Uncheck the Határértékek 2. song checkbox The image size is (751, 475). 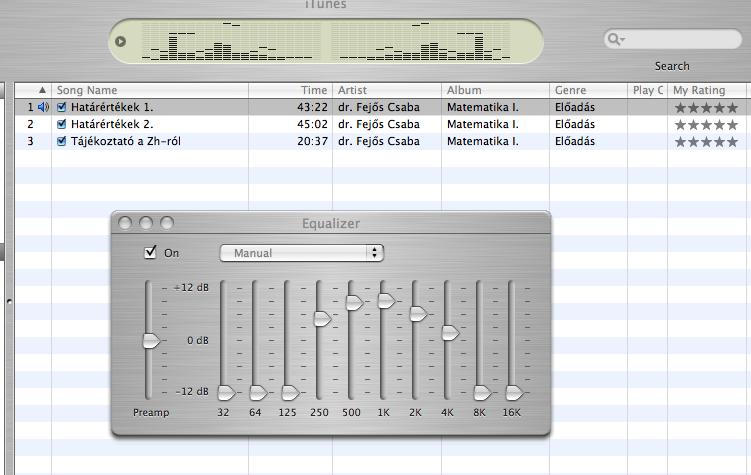(x=61, y=124)
